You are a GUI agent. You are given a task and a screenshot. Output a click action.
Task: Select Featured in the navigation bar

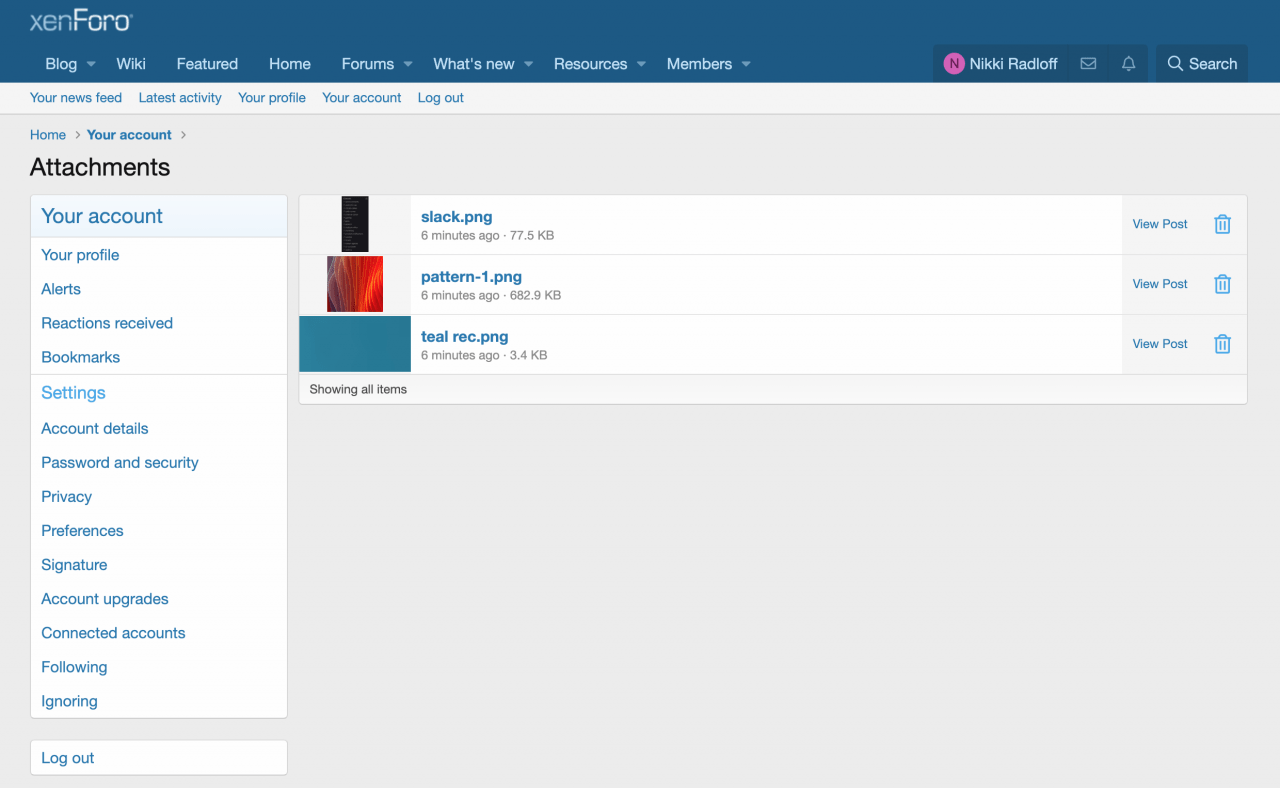[207, 64]
